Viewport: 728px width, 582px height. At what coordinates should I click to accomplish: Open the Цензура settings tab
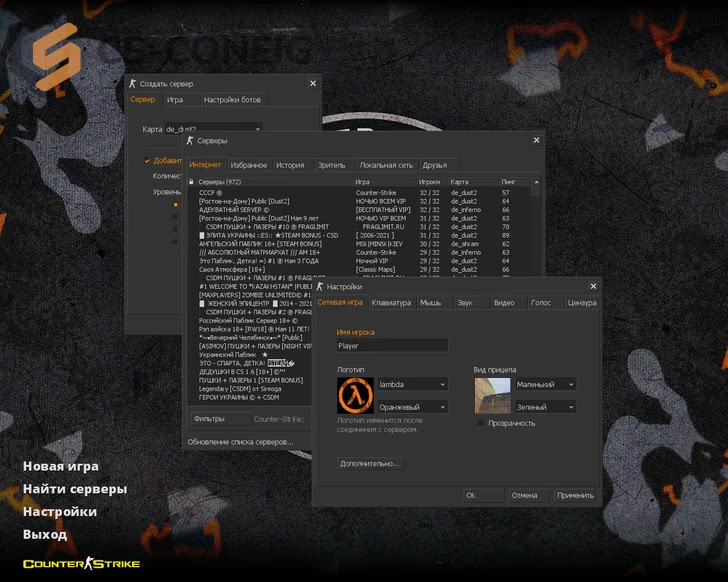click(582, 303)
